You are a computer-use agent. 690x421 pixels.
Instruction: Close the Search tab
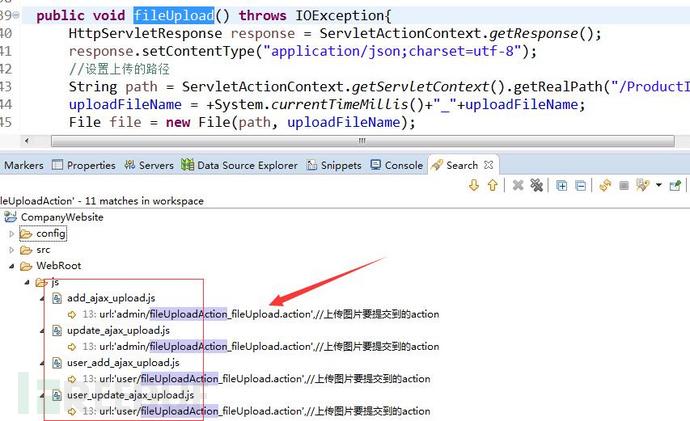488,165
